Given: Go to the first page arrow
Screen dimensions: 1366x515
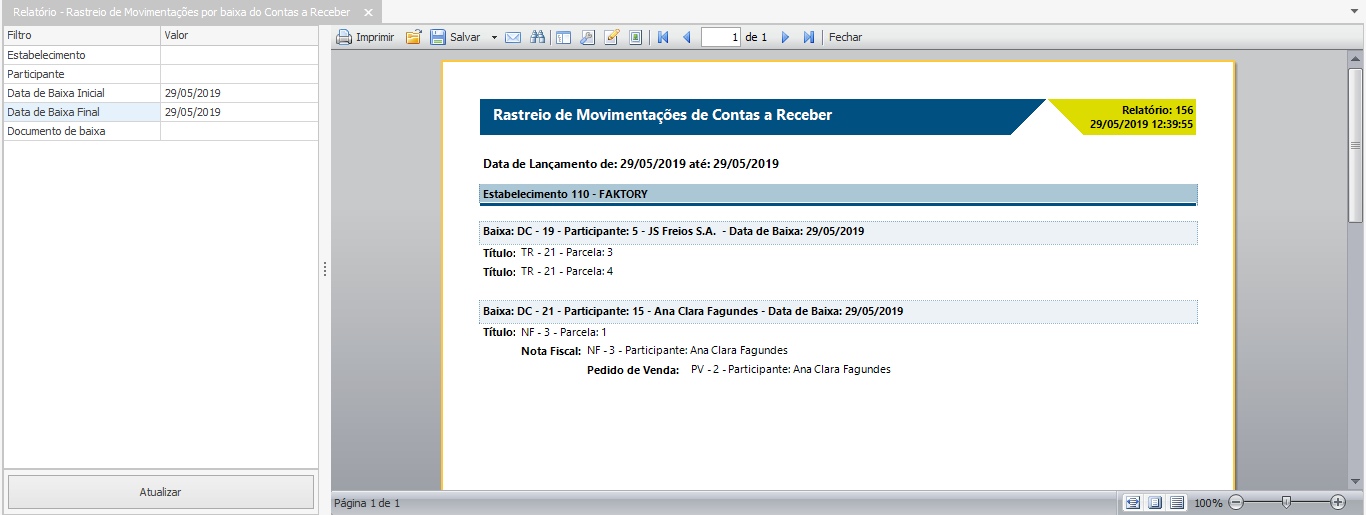Looking at the screenshot, I should click(662, 37).
